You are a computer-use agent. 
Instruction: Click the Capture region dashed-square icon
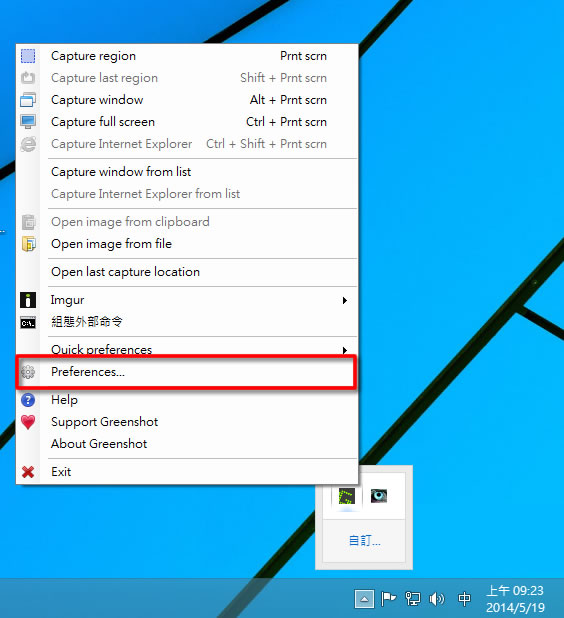(28, 56)
